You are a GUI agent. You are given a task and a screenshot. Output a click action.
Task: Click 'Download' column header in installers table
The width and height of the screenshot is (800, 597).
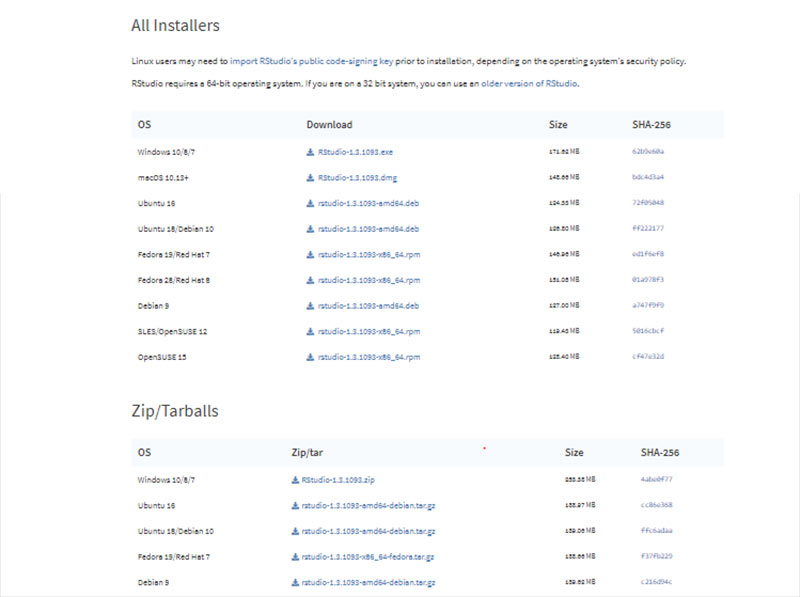pos(329,125)
